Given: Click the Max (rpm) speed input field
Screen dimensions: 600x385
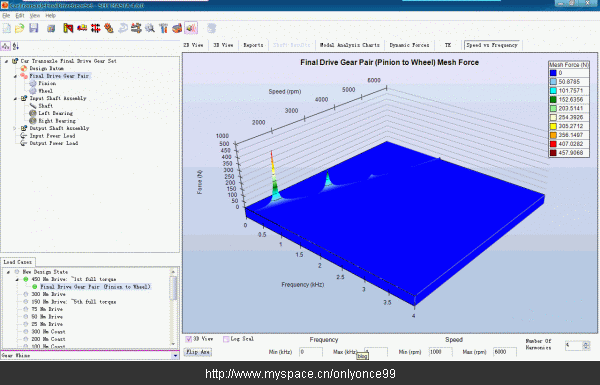Looking at the screenshot, I should (x=504, y=352).
